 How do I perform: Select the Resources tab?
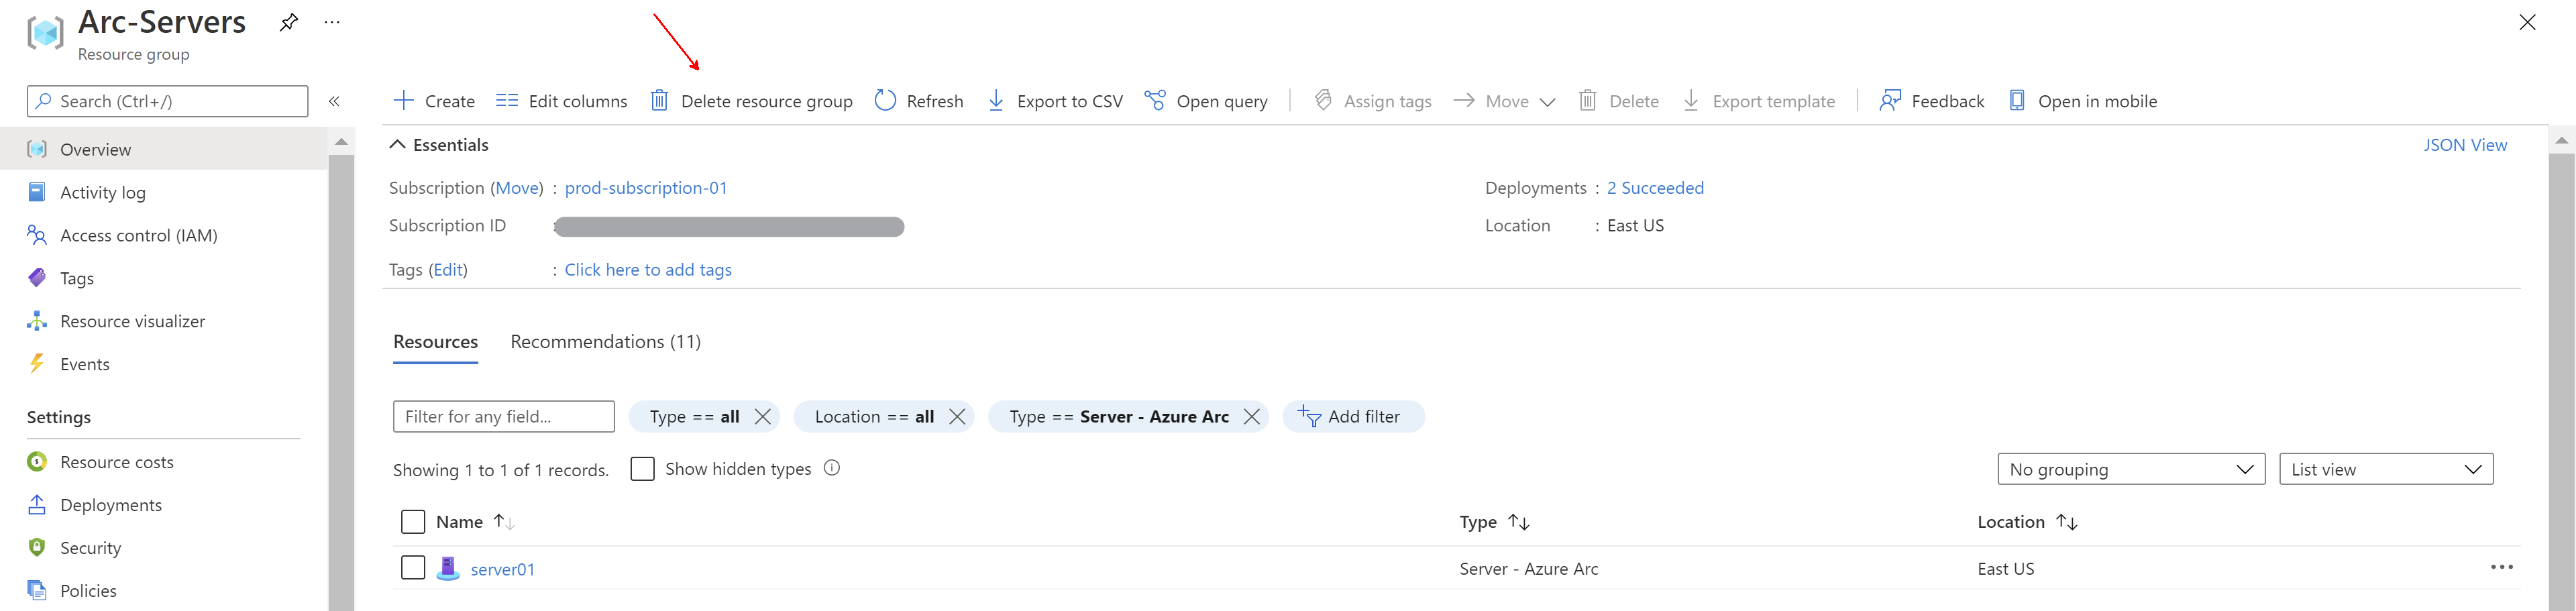(435, 342)
